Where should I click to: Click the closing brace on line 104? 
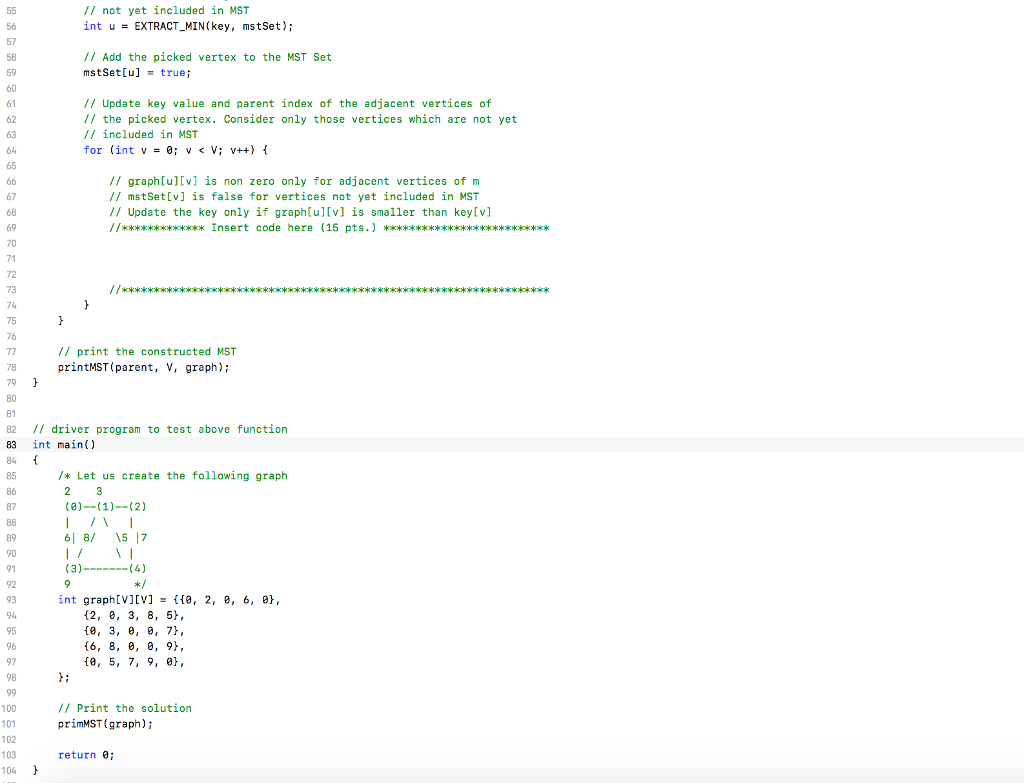coord(36,769)
